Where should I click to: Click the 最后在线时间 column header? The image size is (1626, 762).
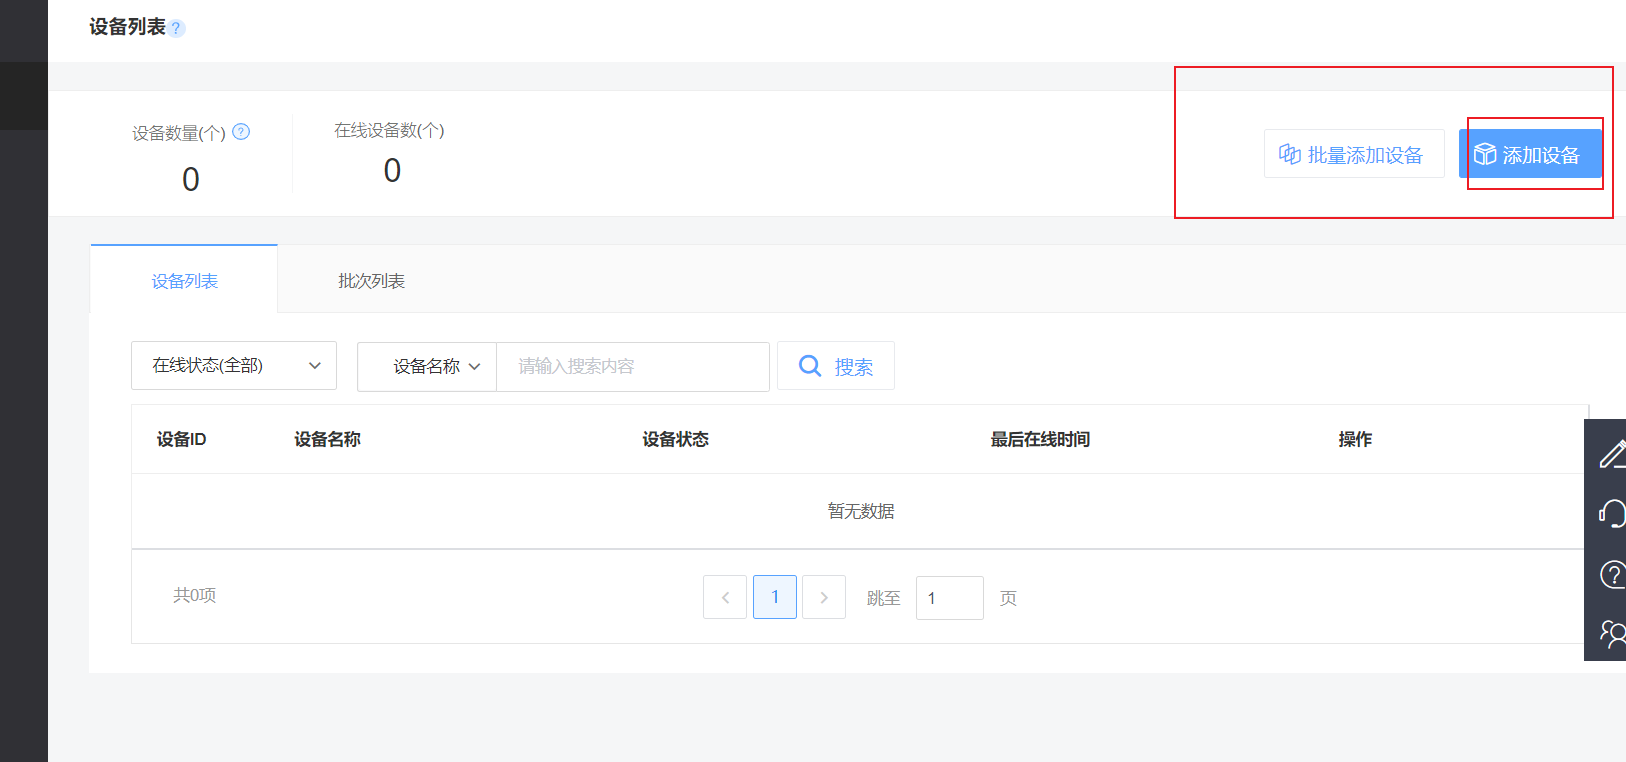coord(1040,439)
